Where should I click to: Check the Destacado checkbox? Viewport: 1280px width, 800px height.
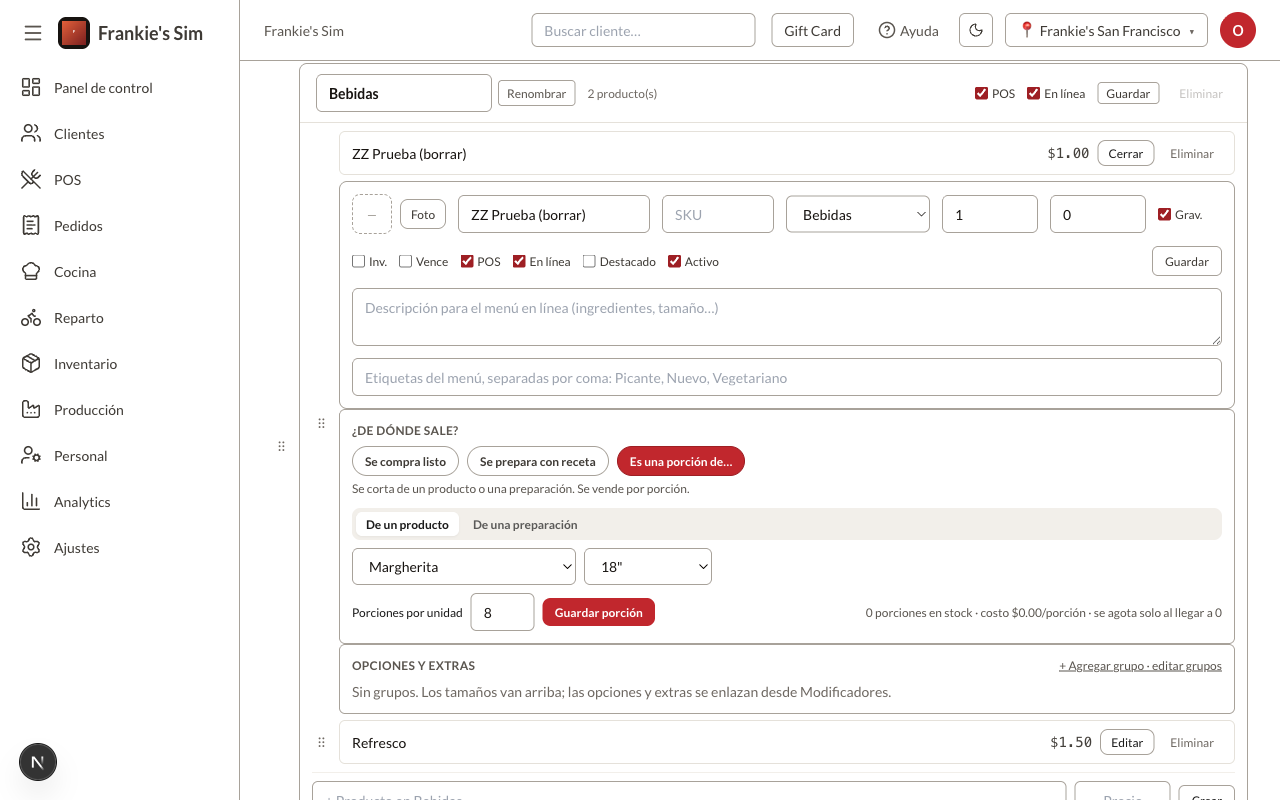coord(589,262)
